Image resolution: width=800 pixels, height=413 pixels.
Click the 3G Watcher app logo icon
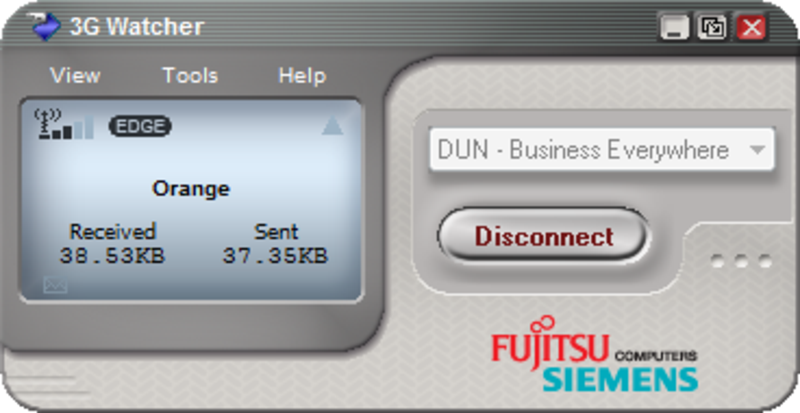tap(45, 27)
